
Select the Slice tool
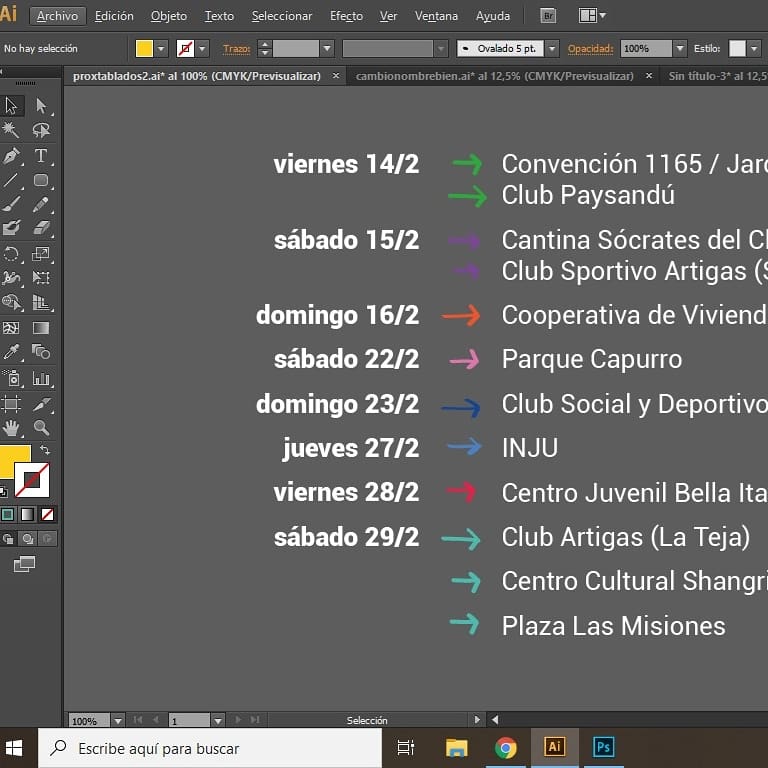point(41,404)
